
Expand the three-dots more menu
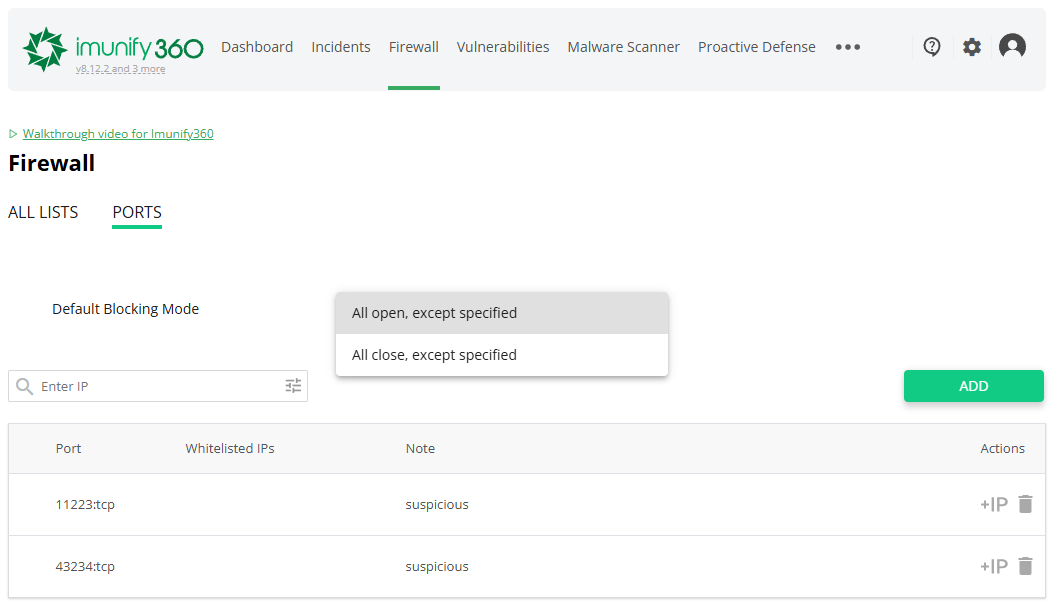[x=848, y=47]
